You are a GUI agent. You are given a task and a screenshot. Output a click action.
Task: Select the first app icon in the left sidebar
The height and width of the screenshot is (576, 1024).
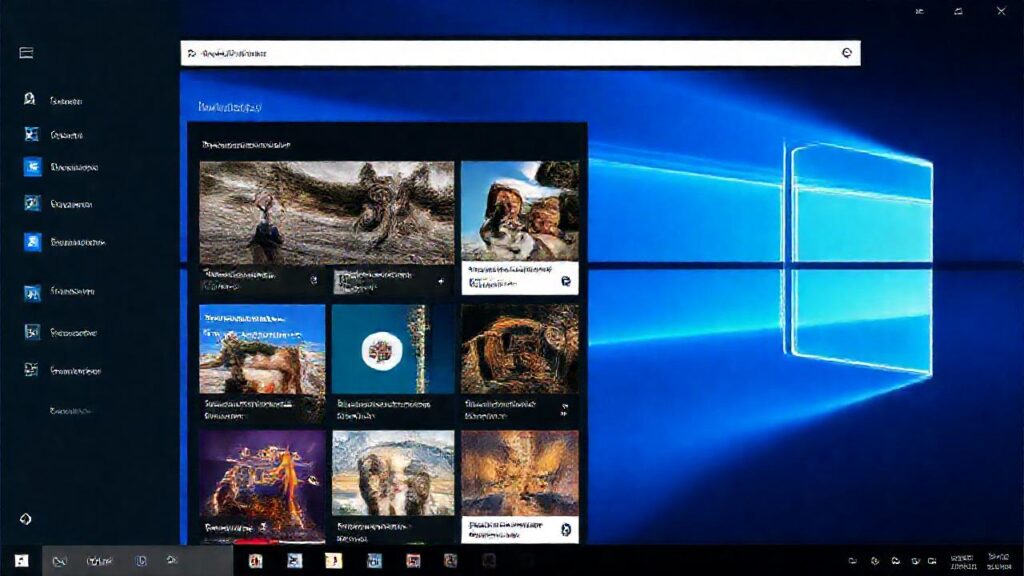pos(25,99)
